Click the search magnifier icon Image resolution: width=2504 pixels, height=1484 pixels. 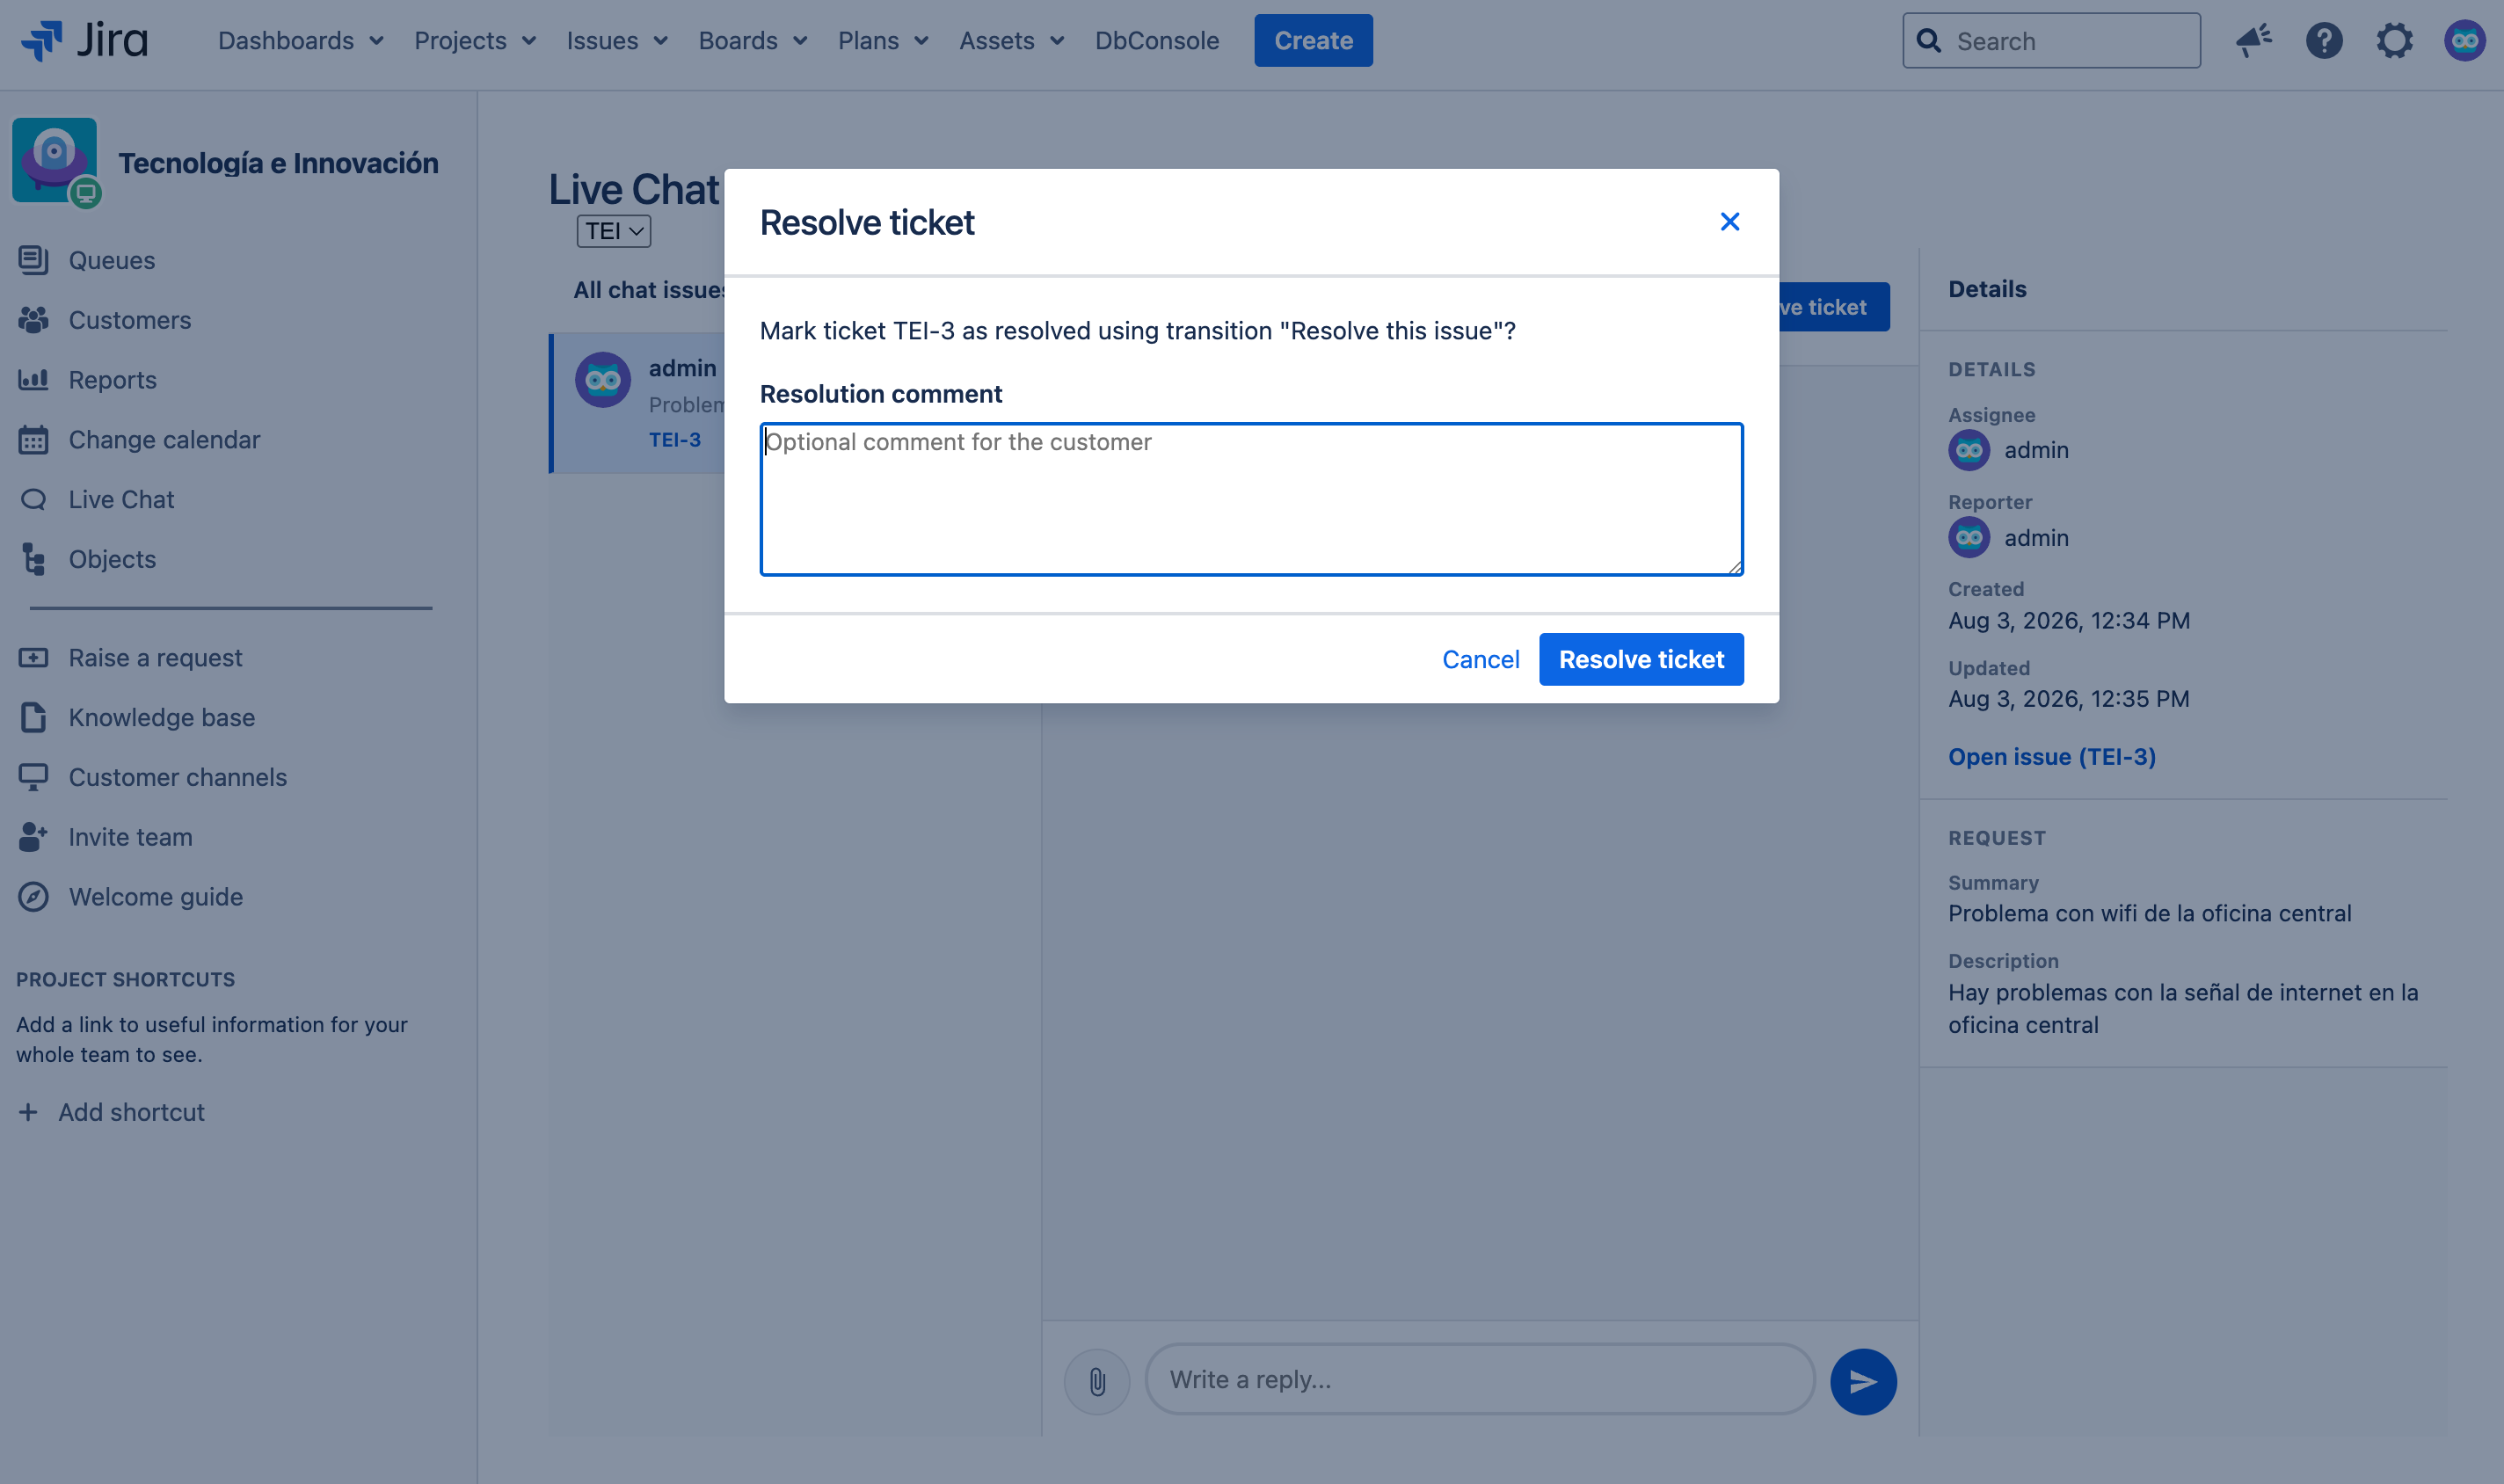[1929, 41]
